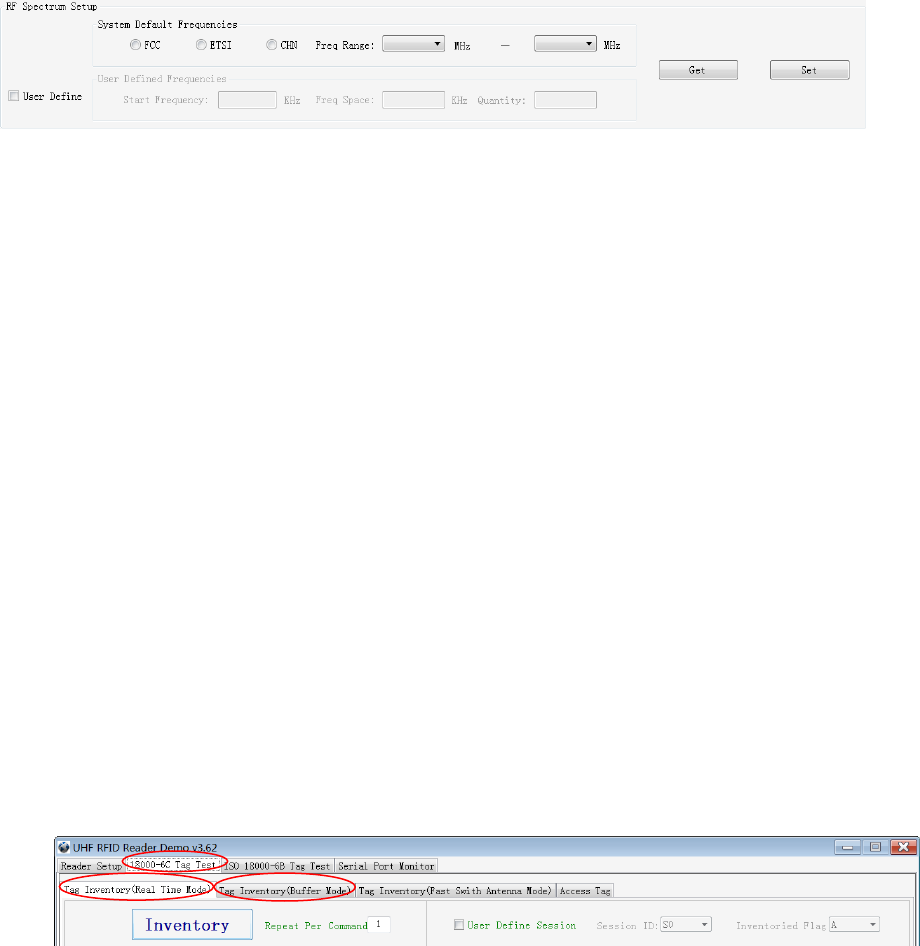The height and width of the screenshot is (946, 920).
Task: Select the FCC radio button
Action: coord(135,45)
